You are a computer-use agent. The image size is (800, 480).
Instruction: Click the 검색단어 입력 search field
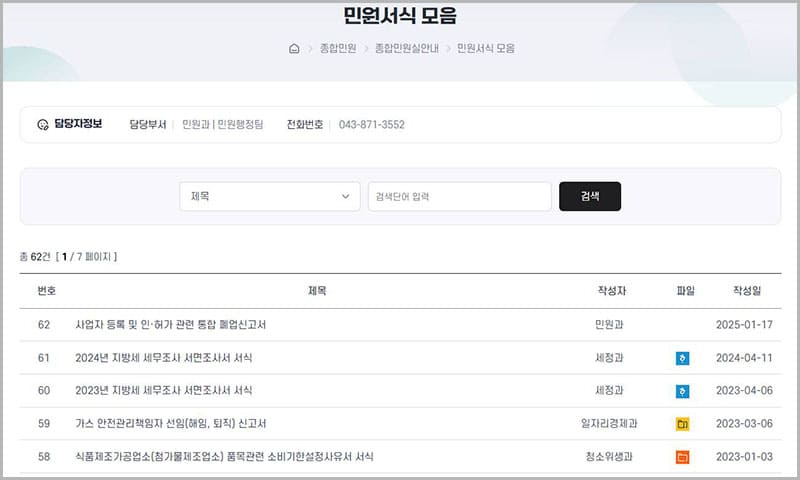point(459,197)
